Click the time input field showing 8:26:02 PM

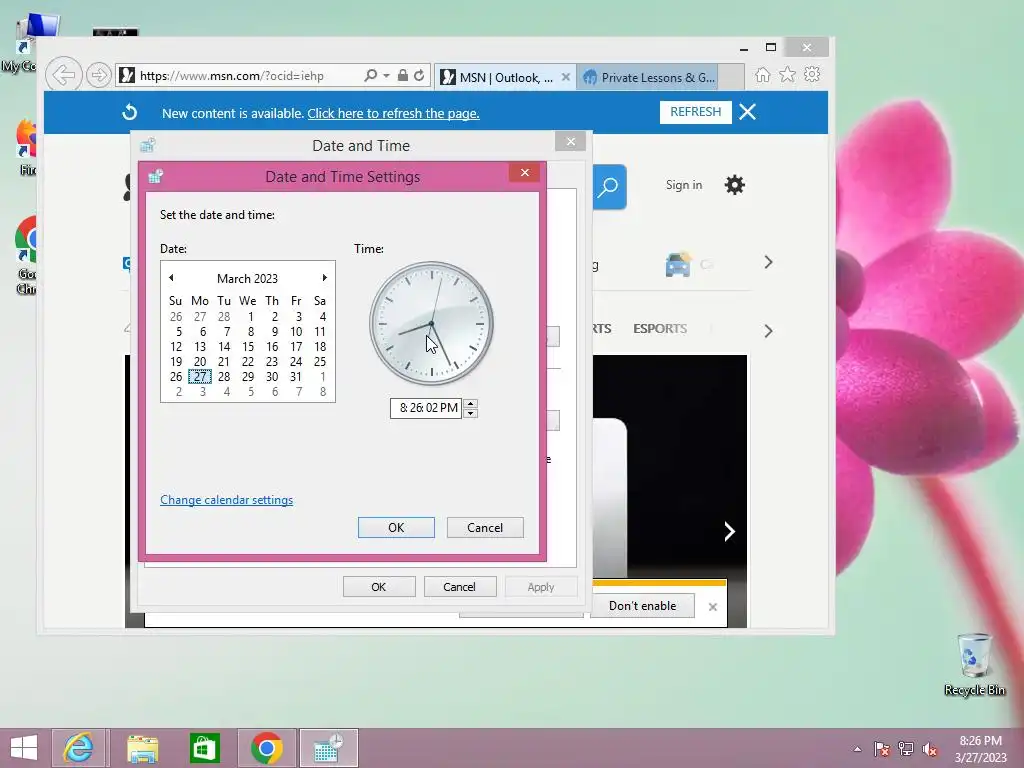426,408
